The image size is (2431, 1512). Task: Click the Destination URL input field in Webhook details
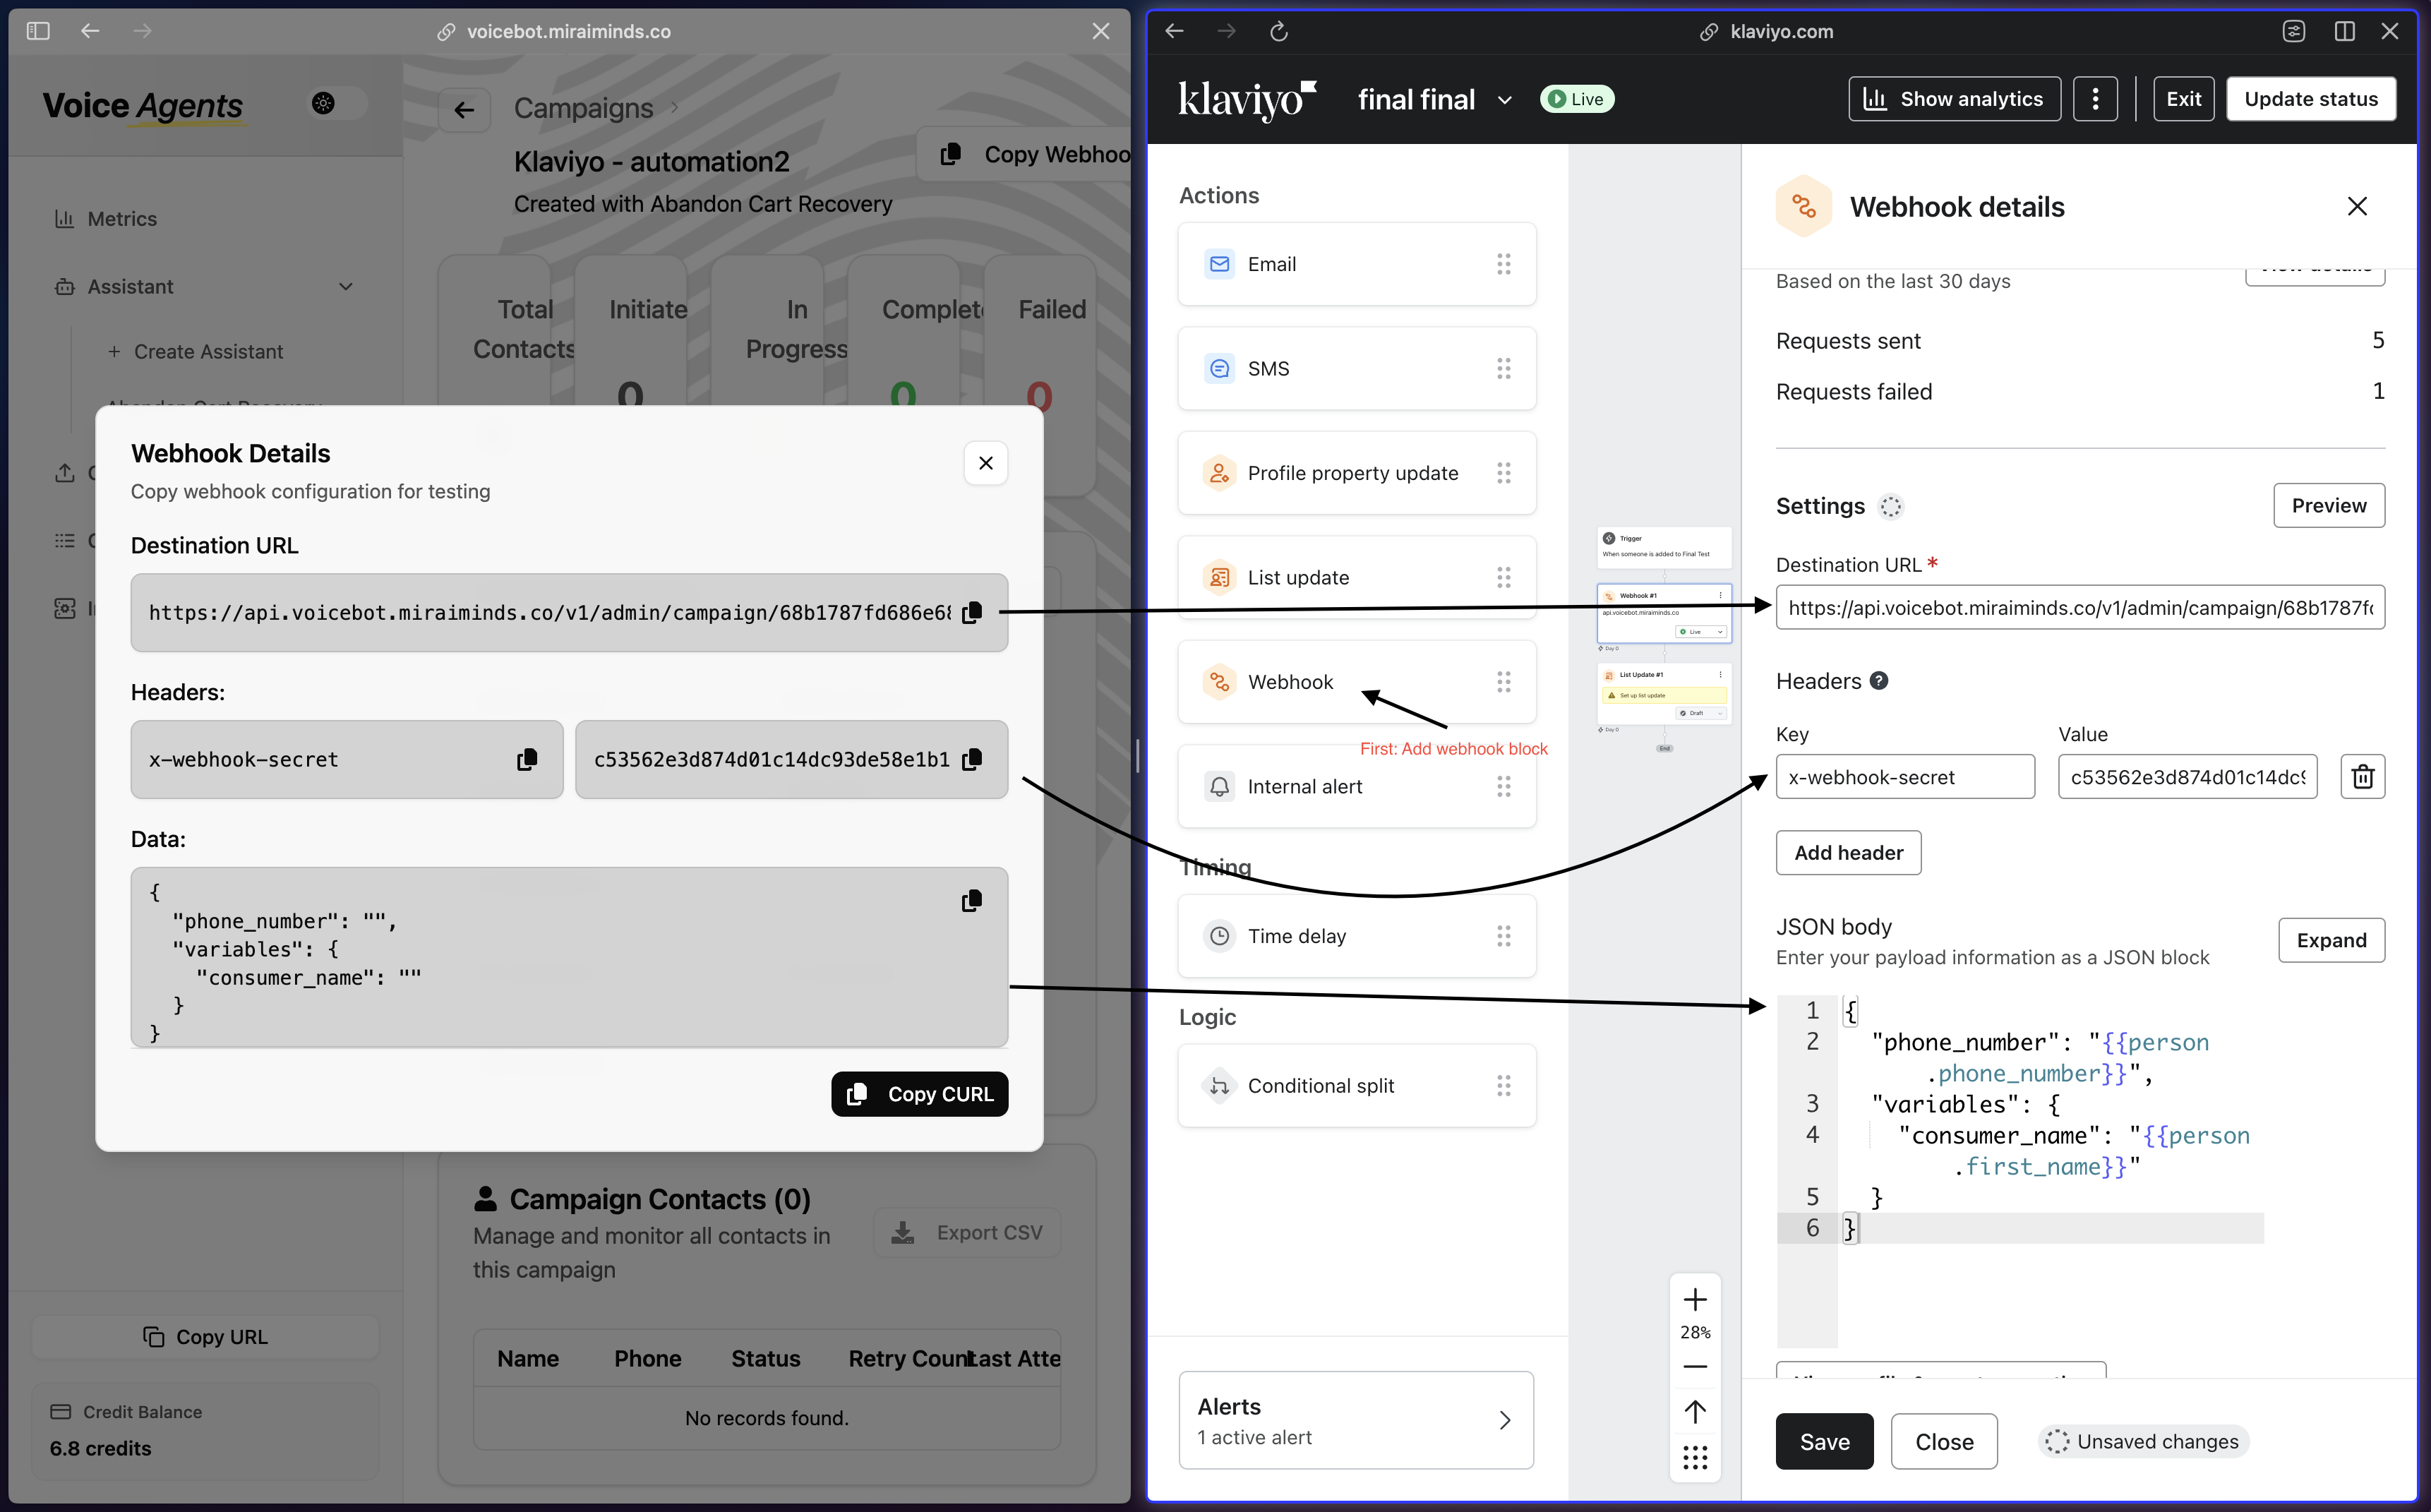point(2081,607)
